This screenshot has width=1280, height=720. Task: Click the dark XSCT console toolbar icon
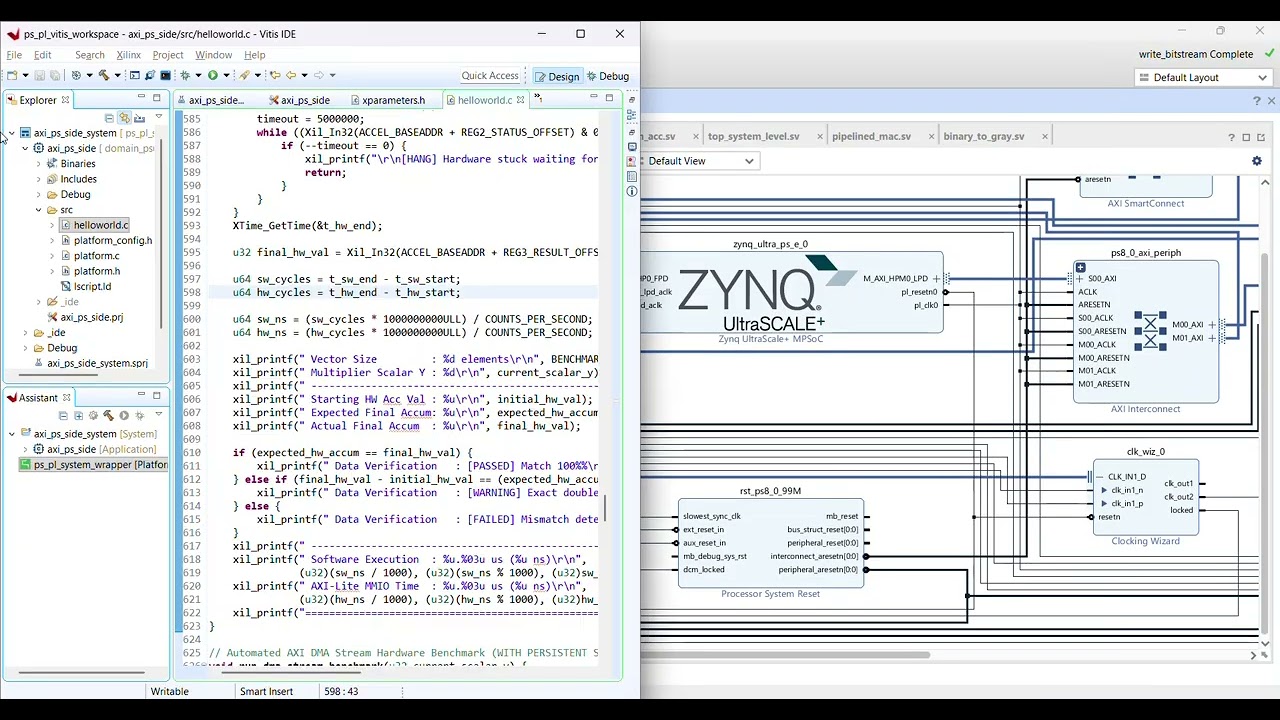165,76
